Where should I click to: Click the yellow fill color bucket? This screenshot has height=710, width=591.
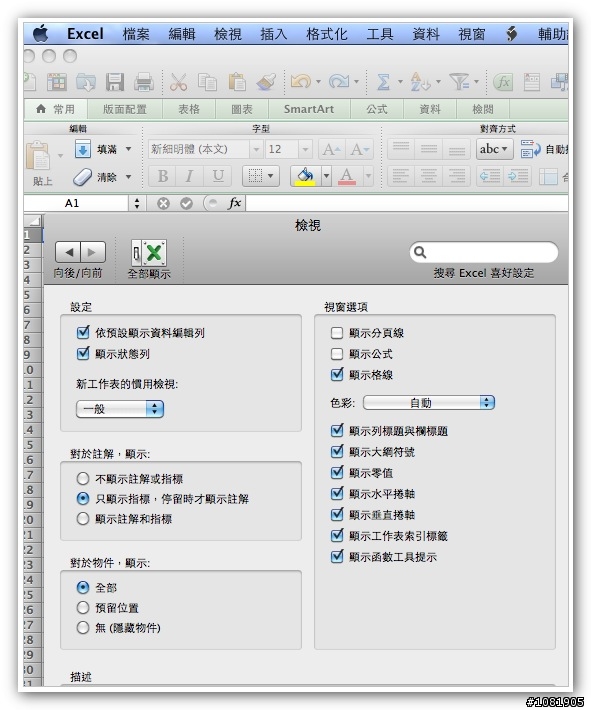306,176
